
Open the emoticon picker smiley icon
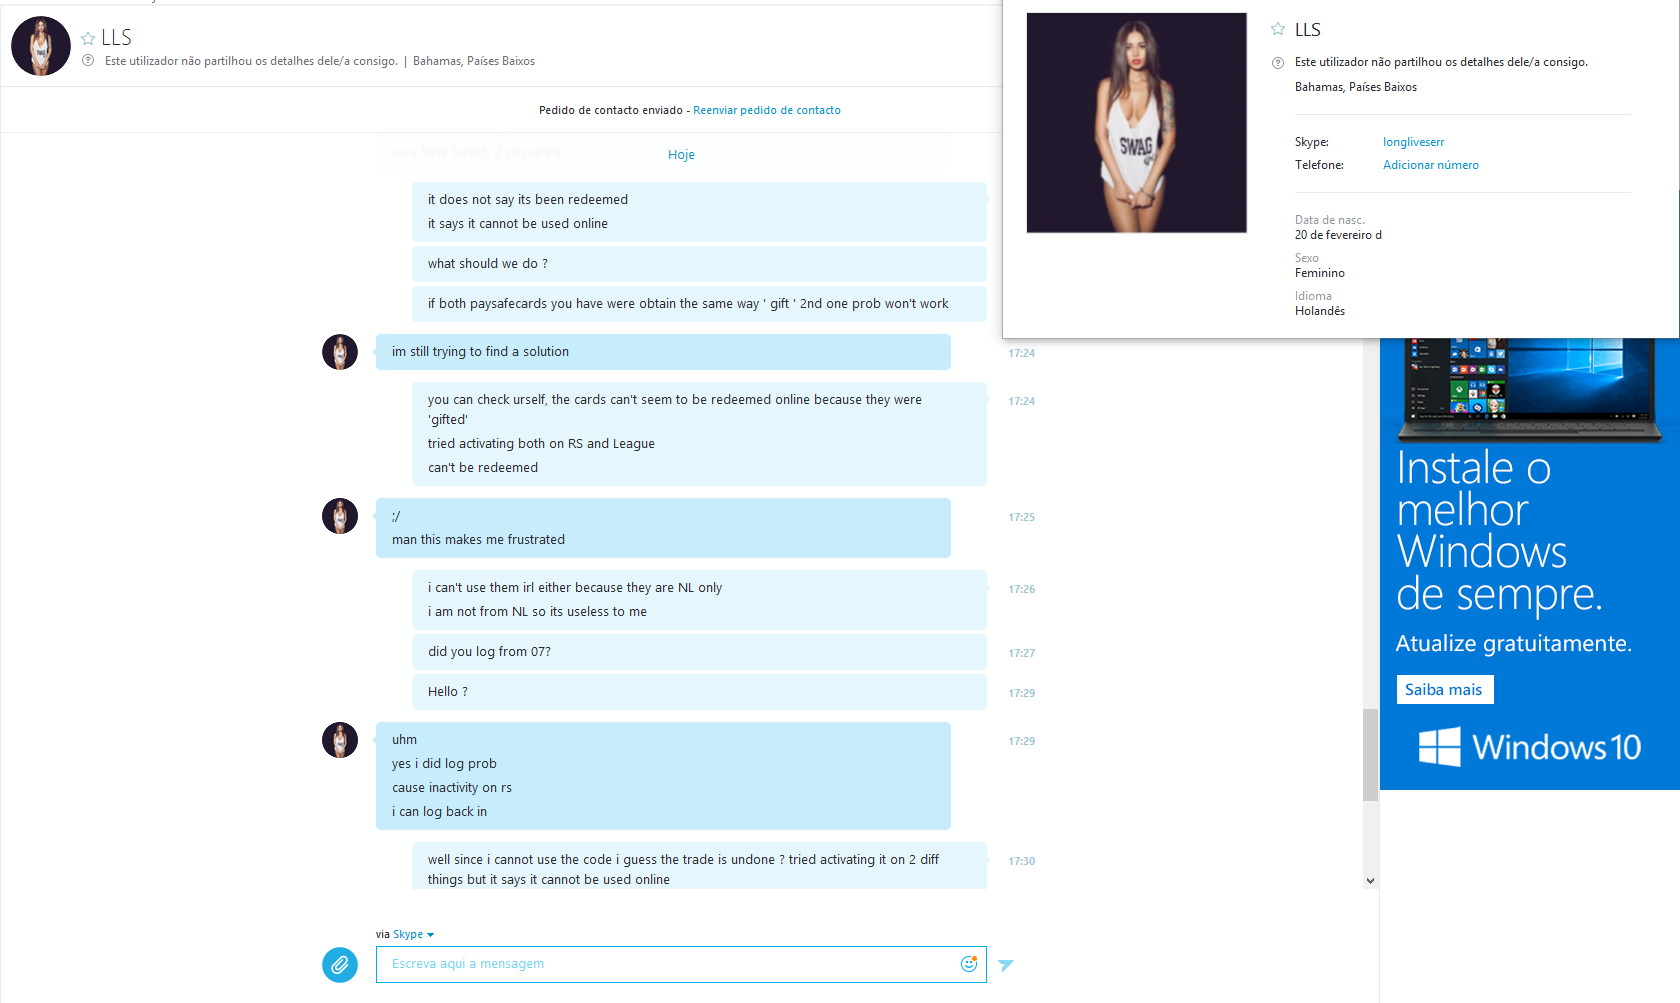[969, 964]
